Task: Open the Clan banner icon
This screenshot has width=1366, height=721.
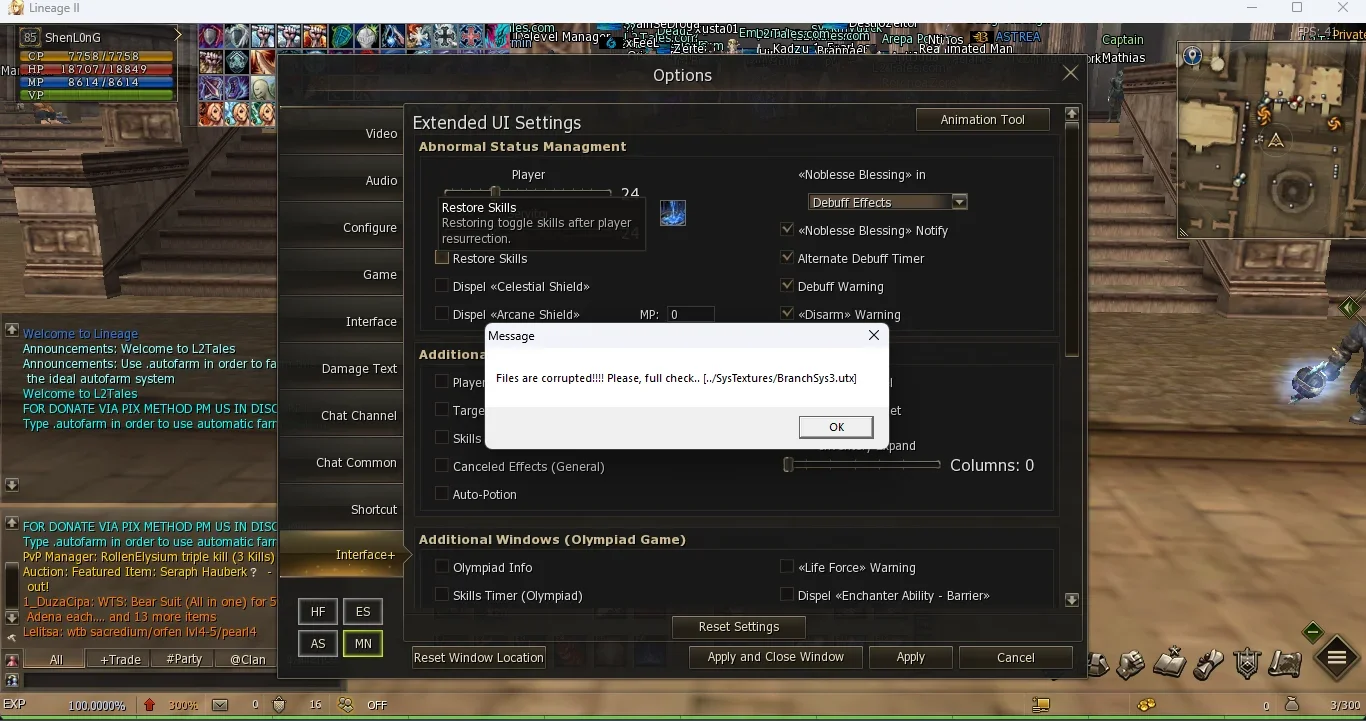Action: click(1247, 662)
